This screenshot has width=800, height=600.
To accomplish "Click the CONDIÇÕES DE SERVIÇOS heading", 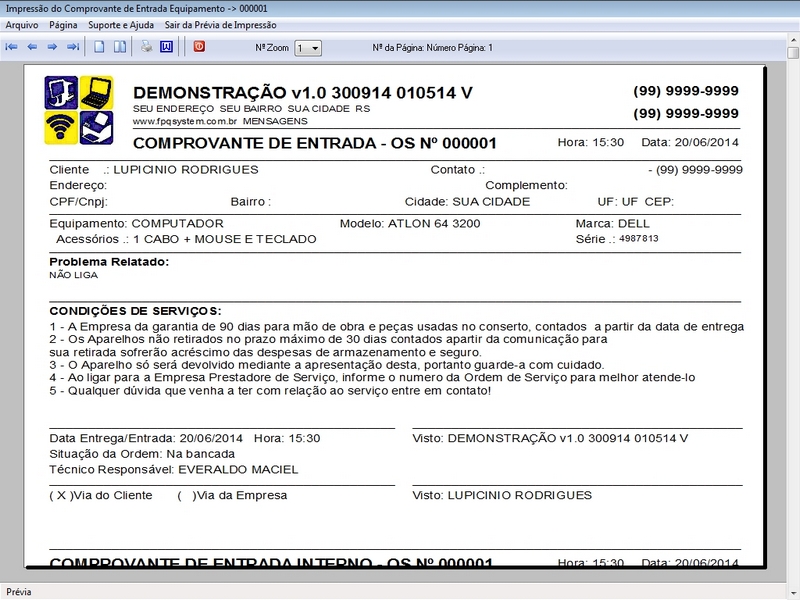I will [x=135, y=311].
